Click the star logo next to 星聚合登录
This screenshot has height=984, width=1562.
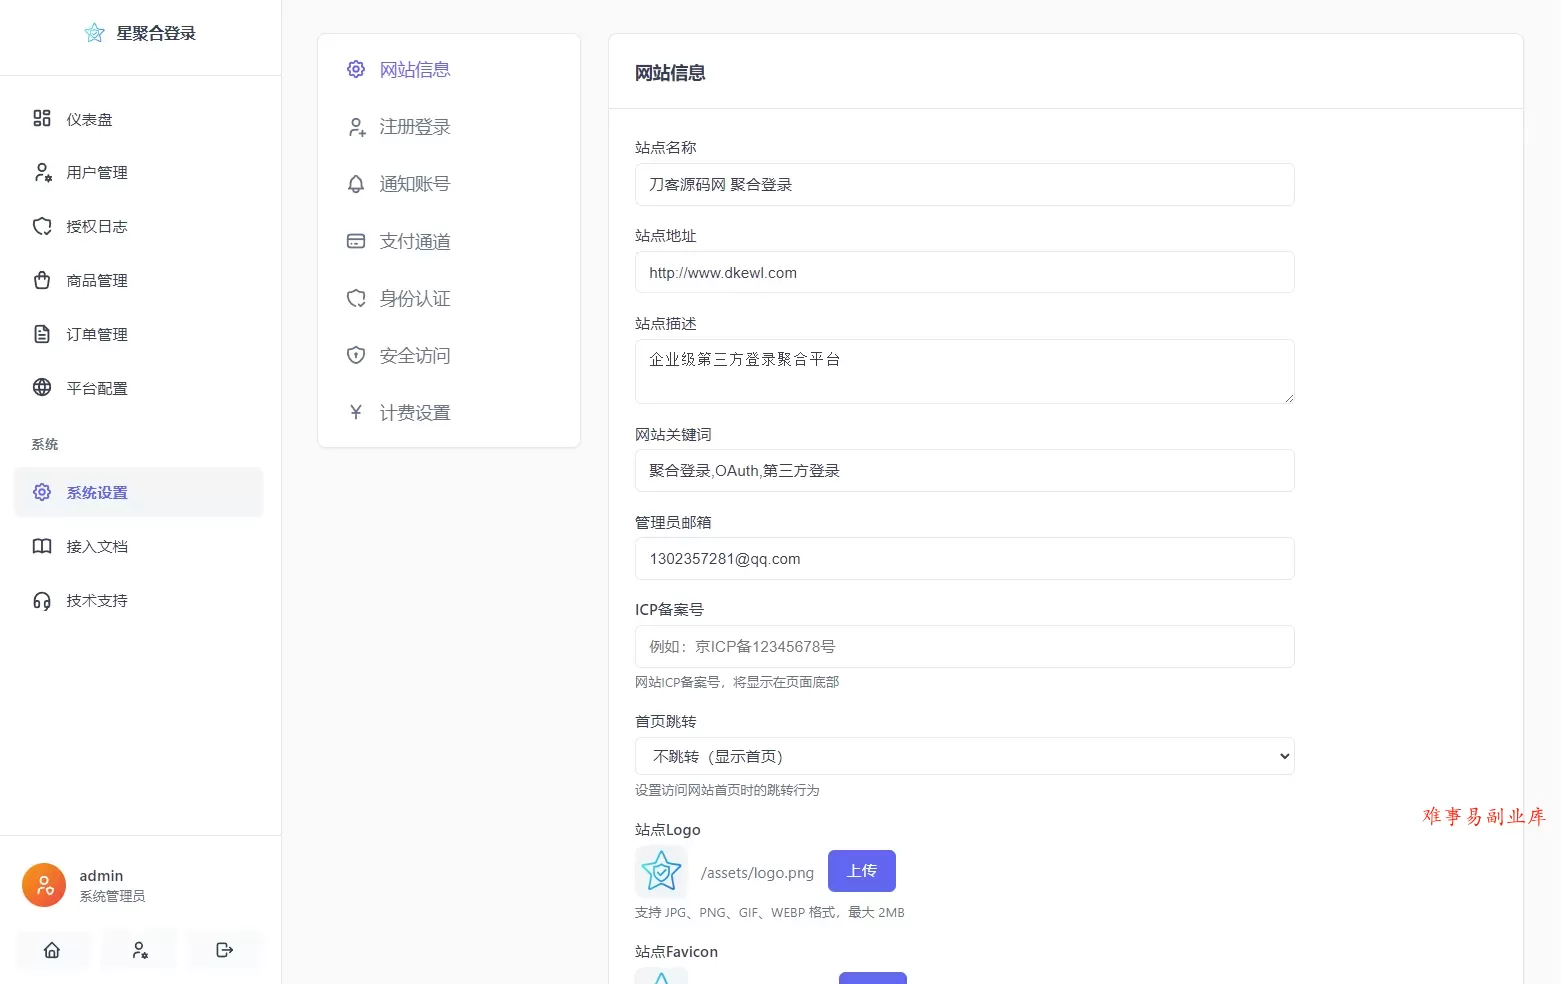point(94,33)
